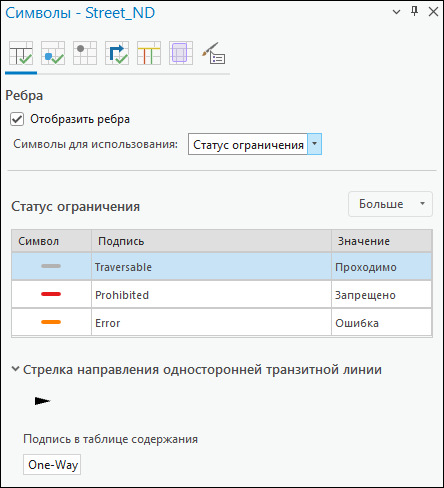
Task: Open the Turns symbology tab icon
Action: pyautogui.click(x=117, y=53)
